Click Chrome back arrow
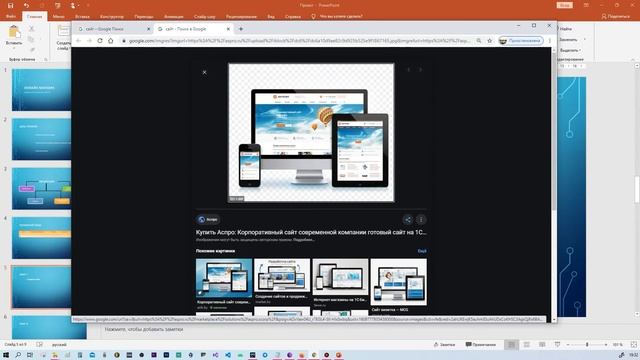This screenshot has height=360, width=640. [x=79, y=40]
